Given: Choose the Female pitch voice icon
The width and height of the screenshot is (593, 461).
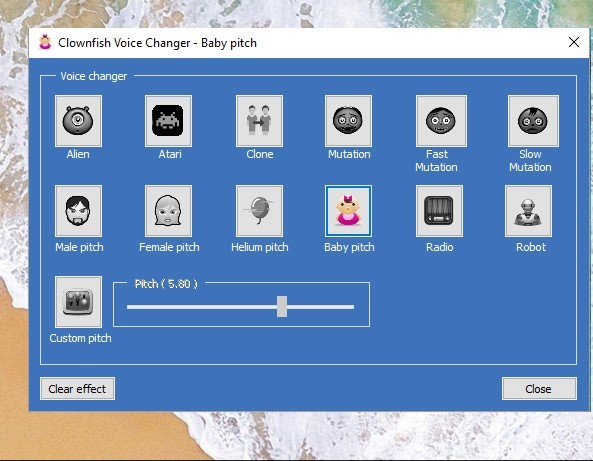Looking at the screenshot, I should [168, 211].
